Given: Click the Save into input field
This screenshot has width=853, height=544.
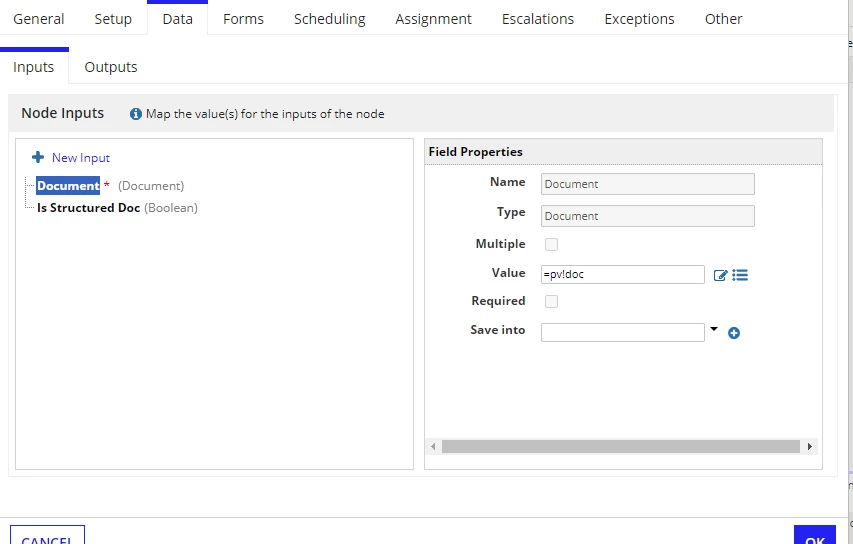Looking at the screenshot, I should 622,332.
